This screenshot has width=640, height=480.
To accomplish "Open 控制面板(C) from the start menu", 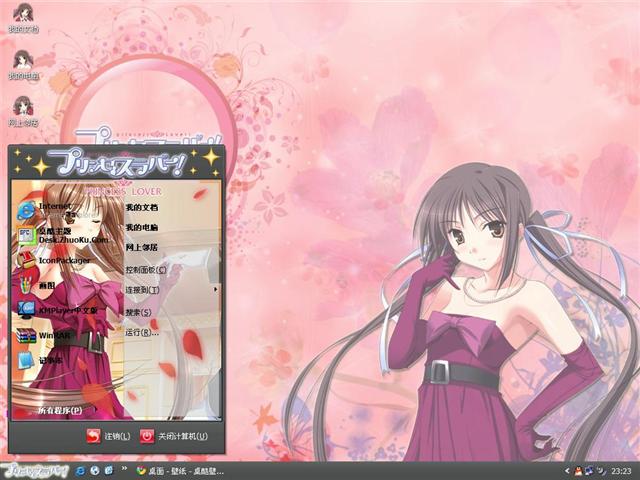I will pyautogui.click(x=146, y=270).
